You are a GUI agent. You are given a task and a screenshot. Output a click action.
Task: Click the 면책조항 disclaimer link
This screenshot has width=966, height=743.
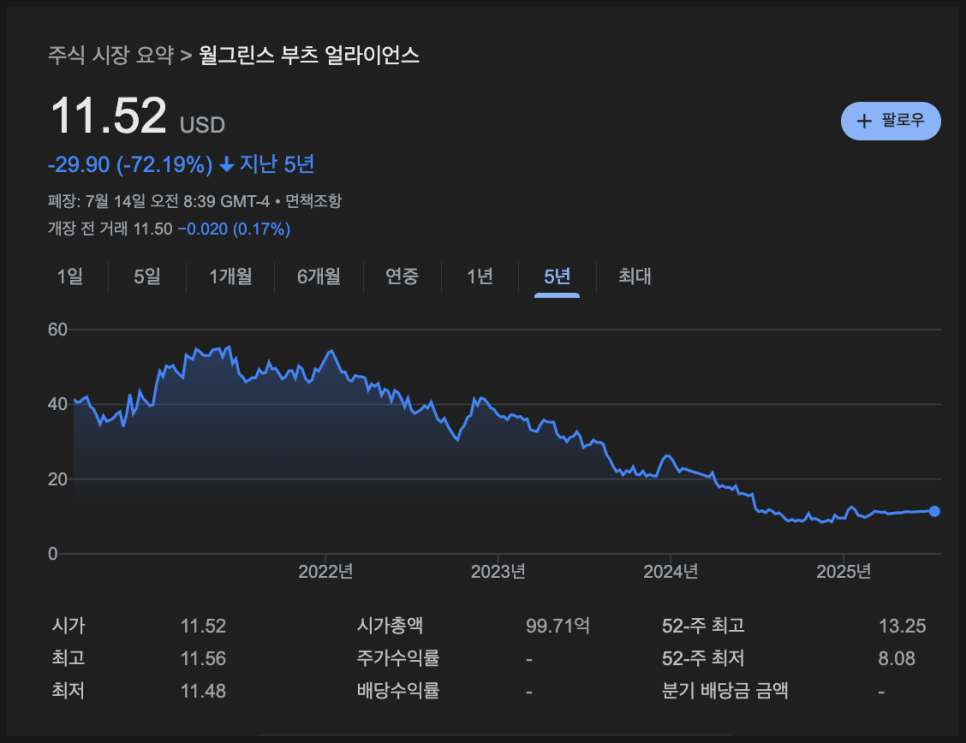(313, 201)
